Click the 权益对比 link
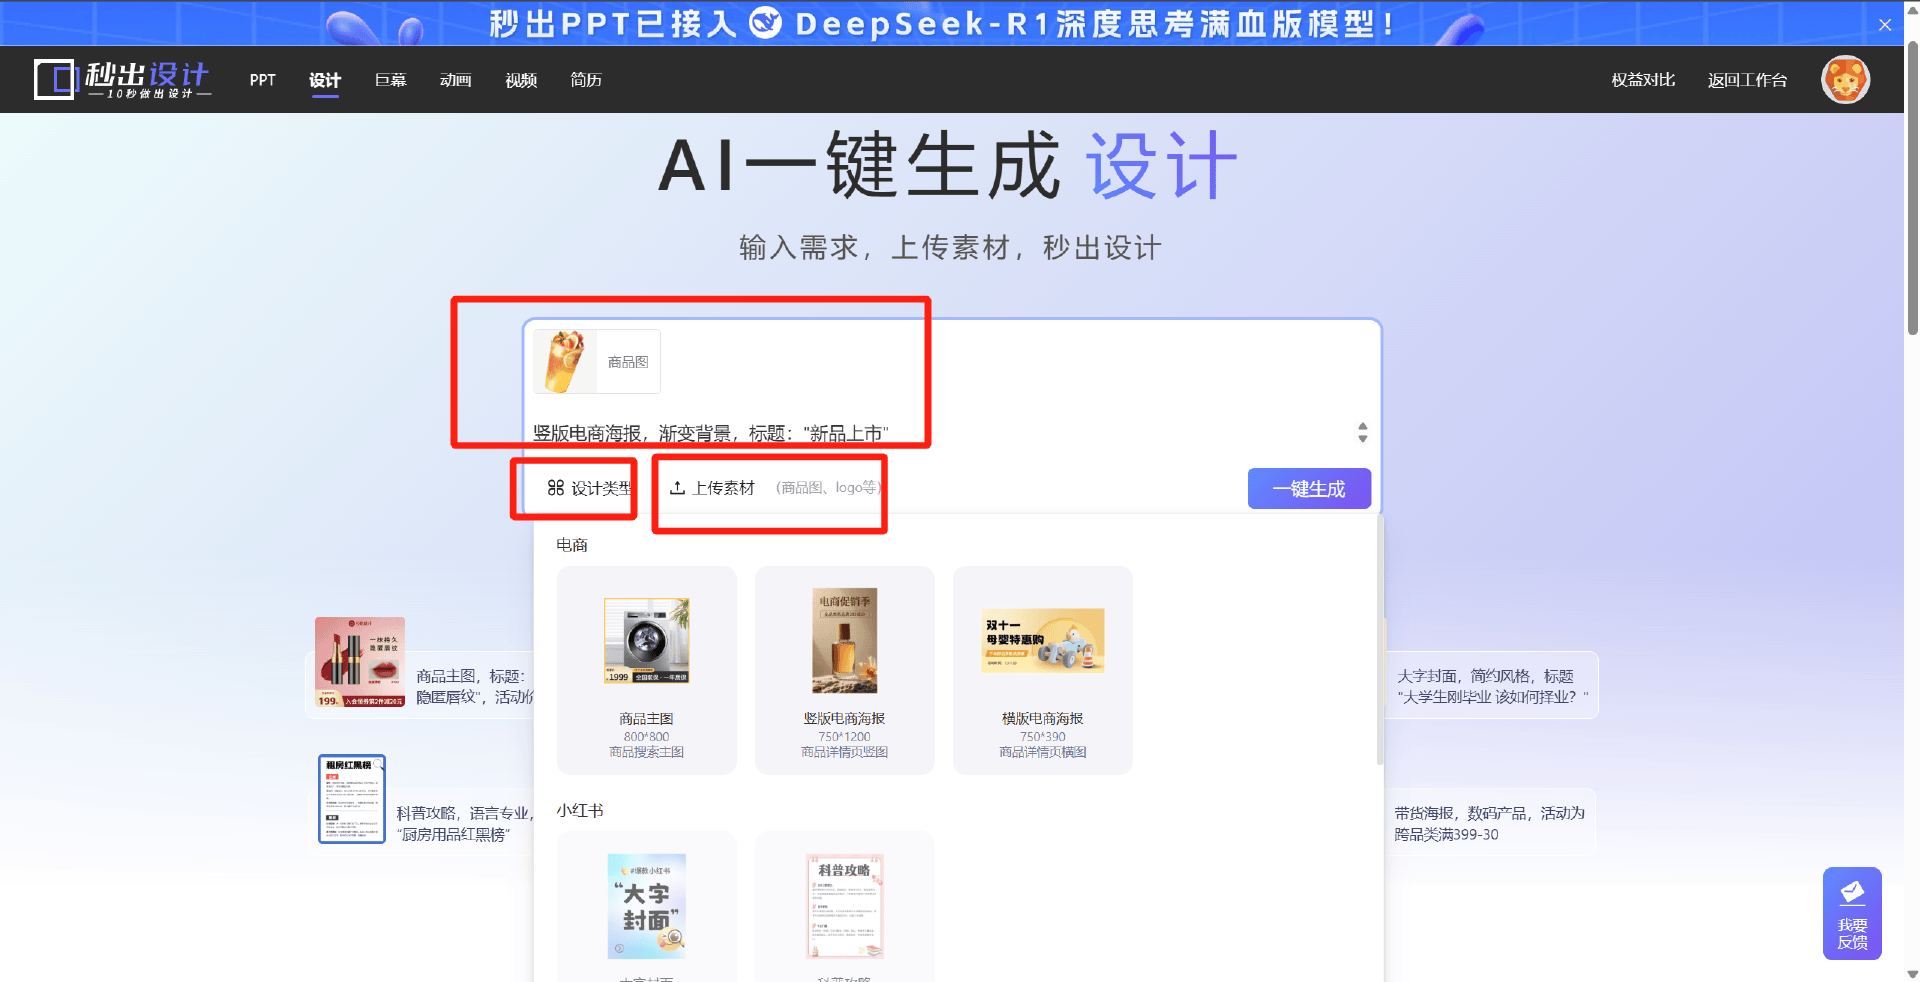Viewport: 1920px width, 982px height. 1643,80
